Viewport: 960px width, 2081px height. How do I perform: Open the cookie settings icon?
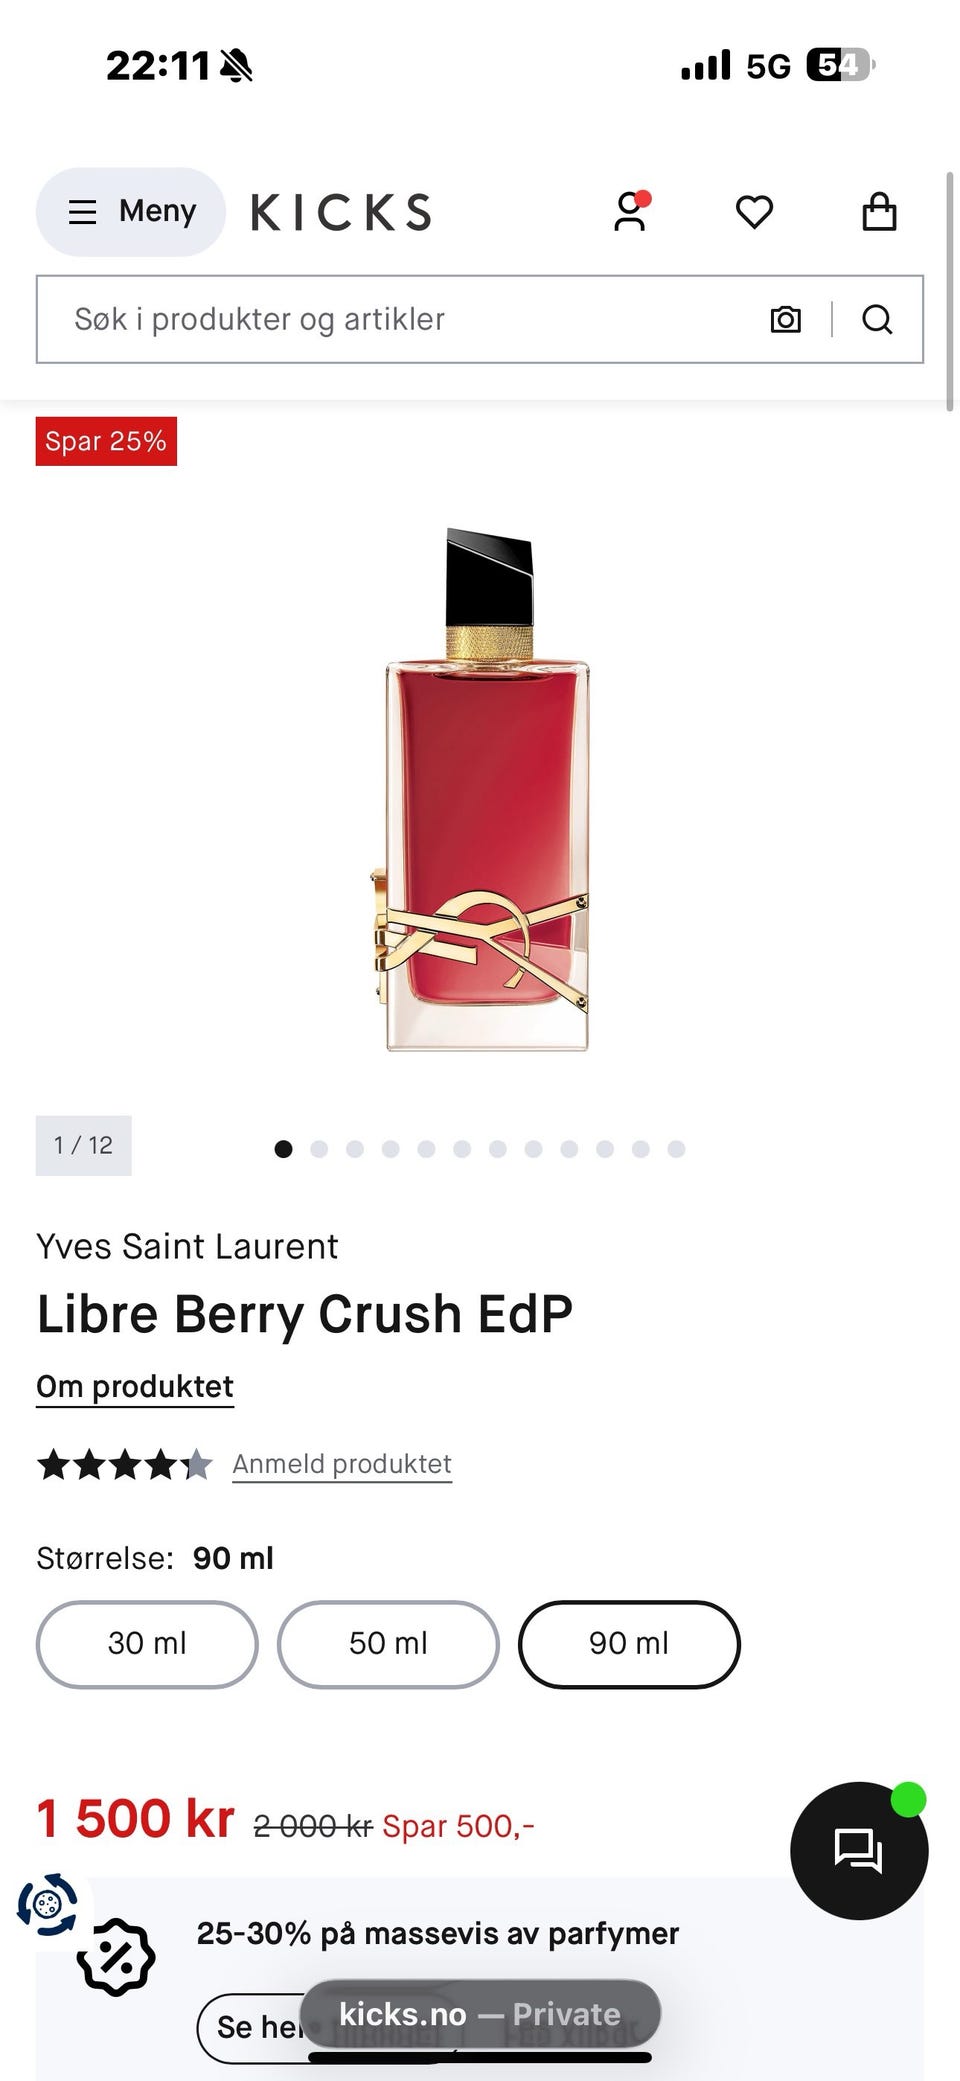coord(47,1904)
